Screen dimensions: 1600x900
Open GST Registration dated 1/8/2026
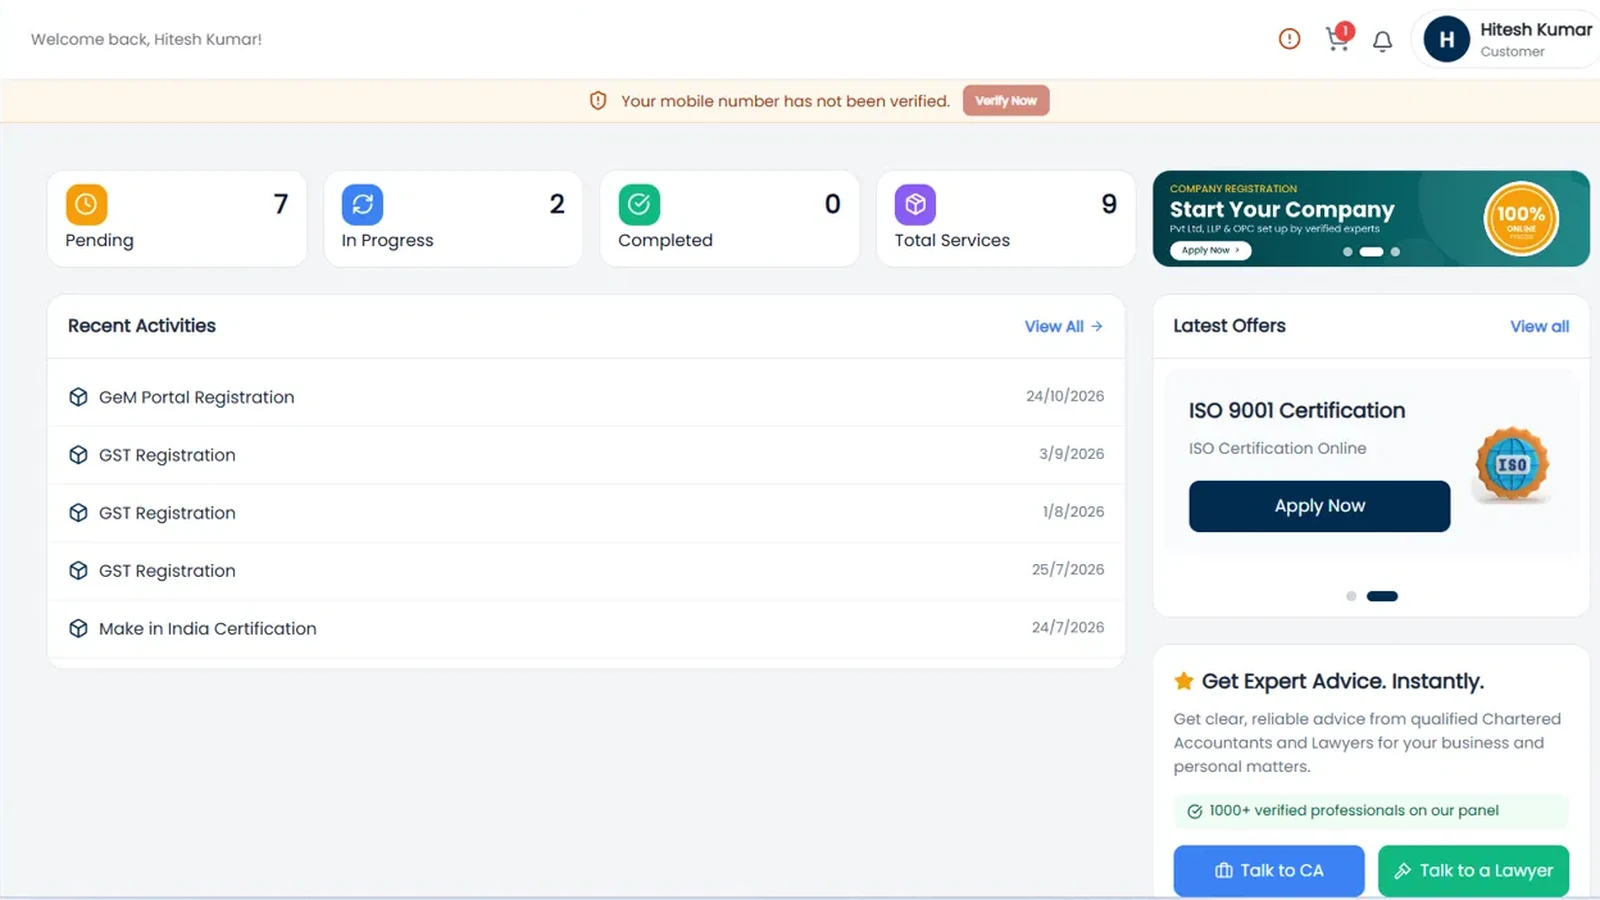click(x=586, y=513)
